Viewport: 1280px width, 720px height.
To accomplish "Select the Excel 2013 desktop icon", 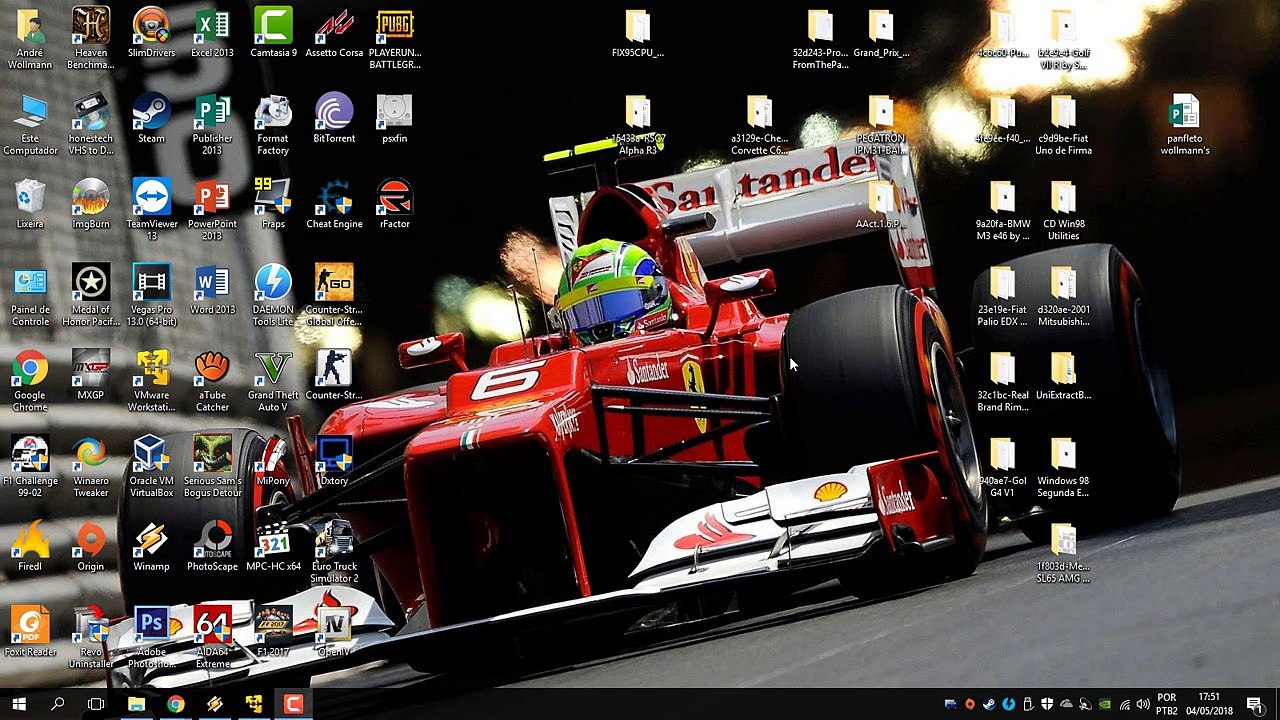I will [212, 33].
